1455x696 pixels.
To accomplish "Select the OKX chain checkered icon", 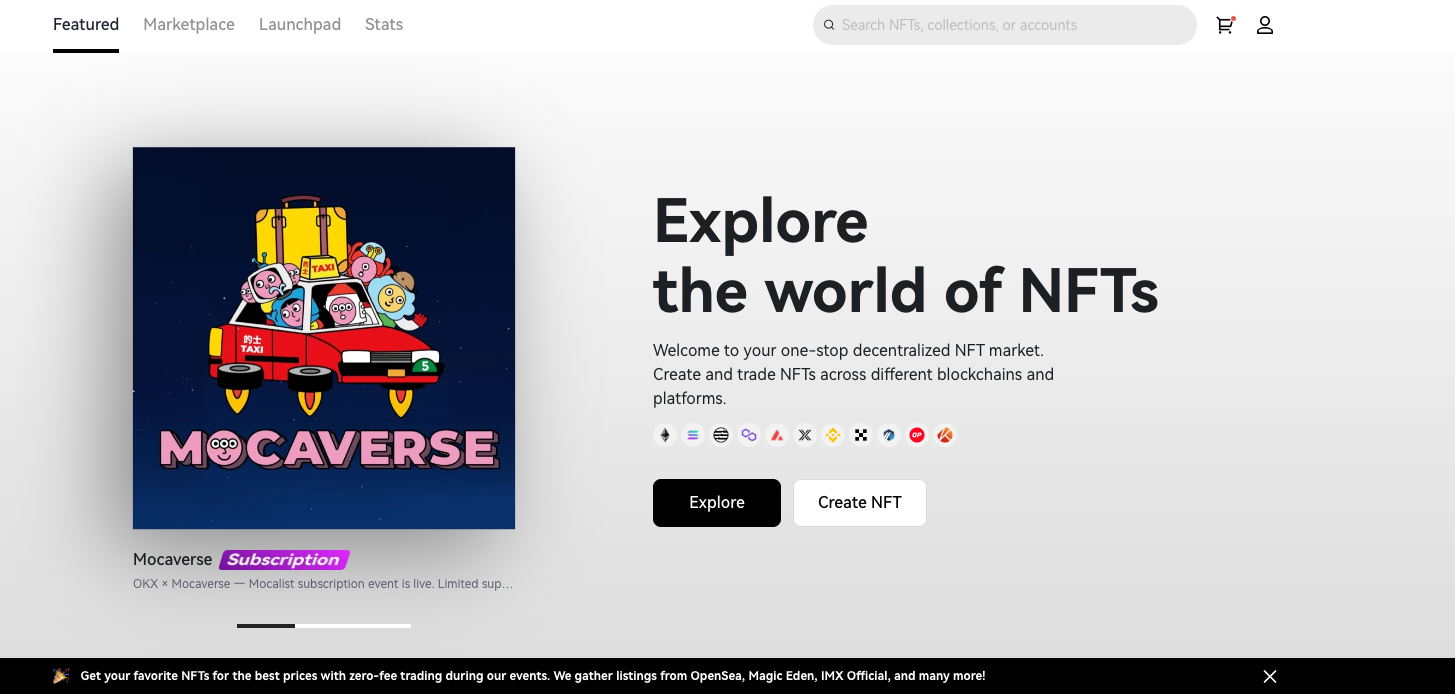I will [x=861, y=435].
